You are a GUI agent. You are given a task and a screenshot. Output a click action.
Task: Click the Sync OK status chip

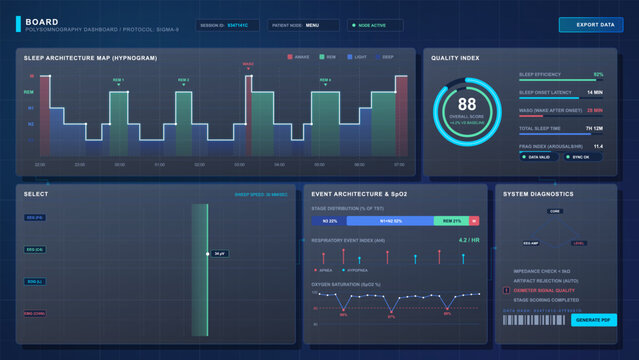click(583, 157)
